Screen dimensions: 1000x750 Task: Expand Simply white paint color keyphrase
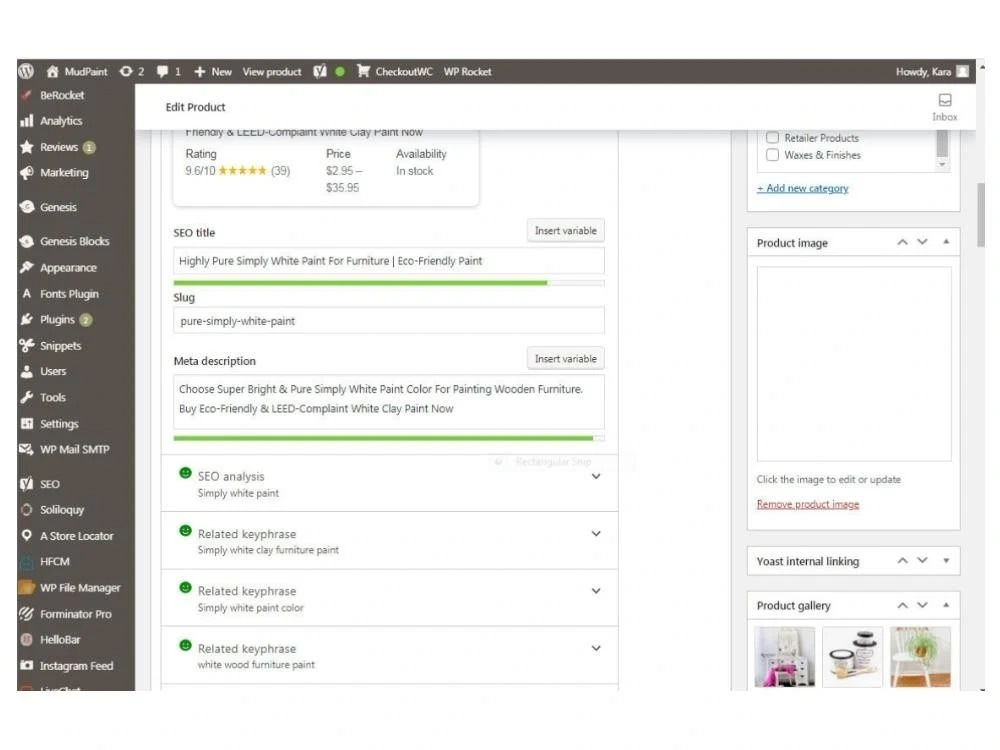(x=596, y=591)
